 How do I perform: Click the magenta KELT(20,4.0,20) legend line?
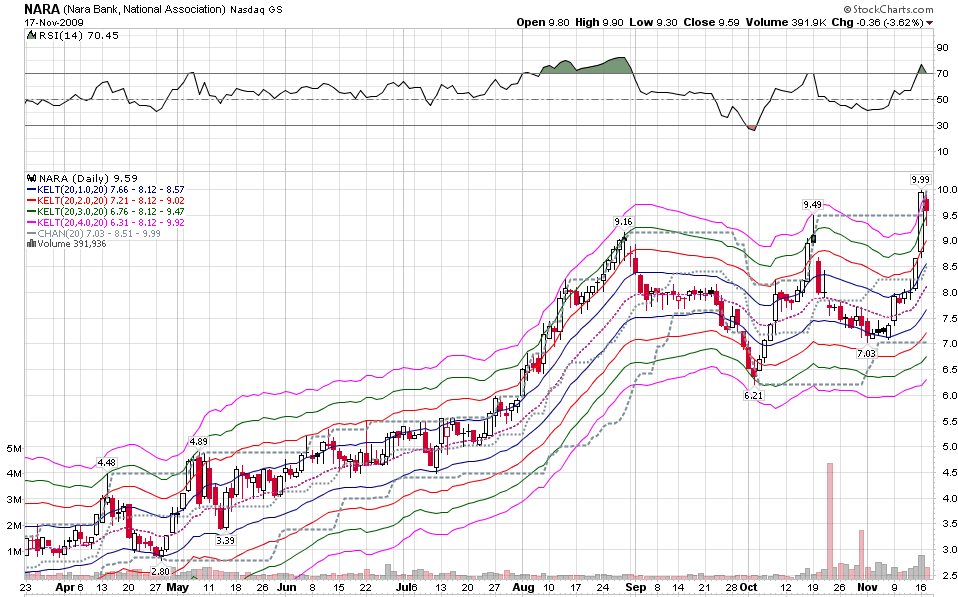(x=31, y=223)
